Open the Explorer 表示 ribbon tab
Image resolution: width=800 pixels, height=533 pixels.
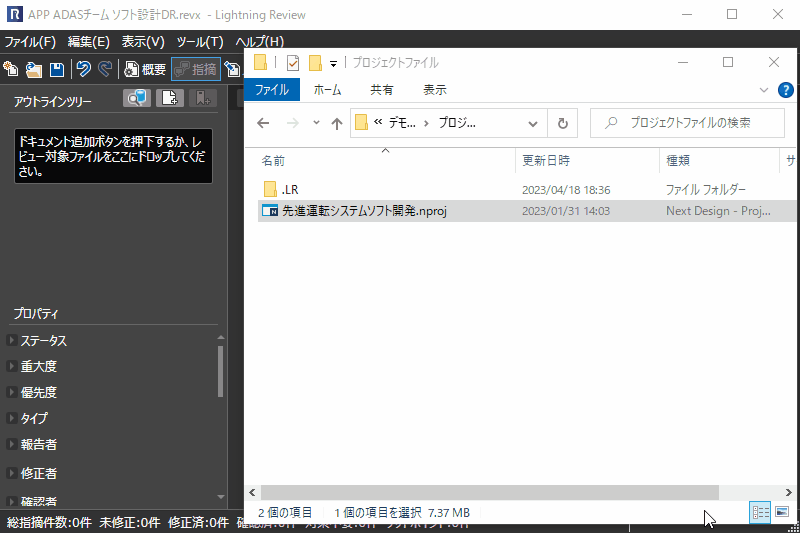(435, 90)
